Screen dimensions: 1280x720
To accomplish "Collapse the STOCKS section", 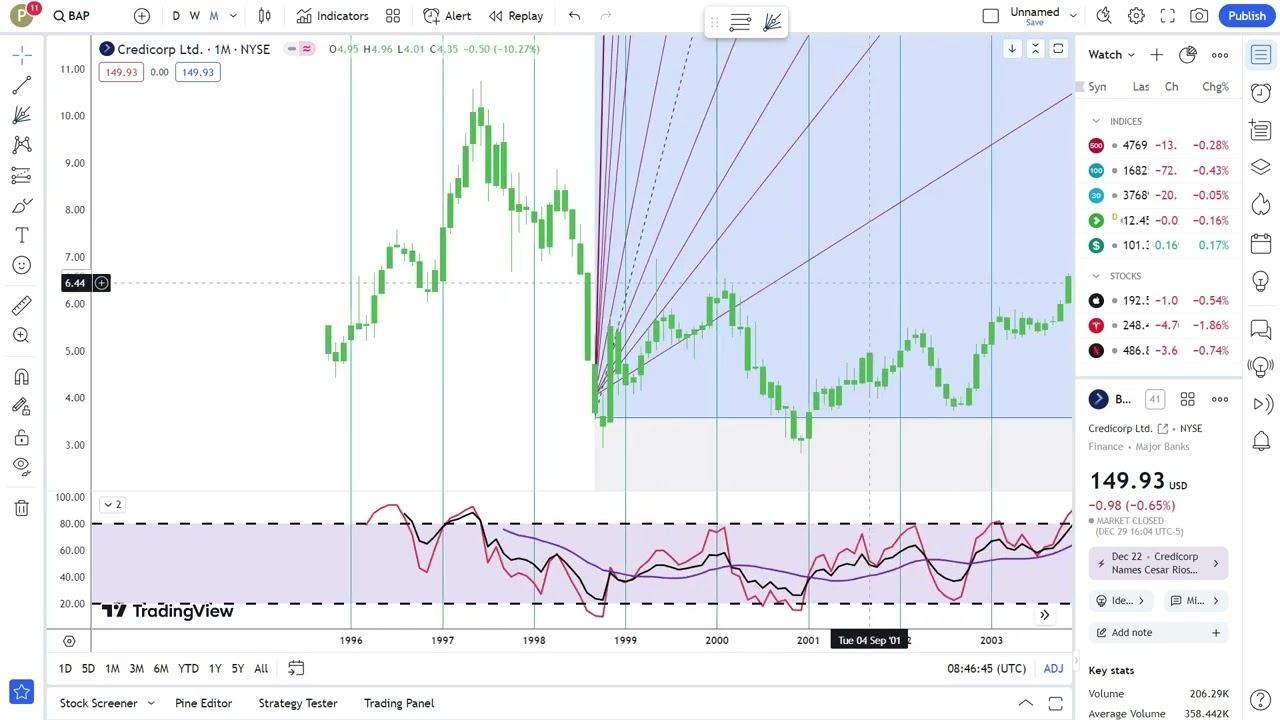I will tap(1096, 276).
